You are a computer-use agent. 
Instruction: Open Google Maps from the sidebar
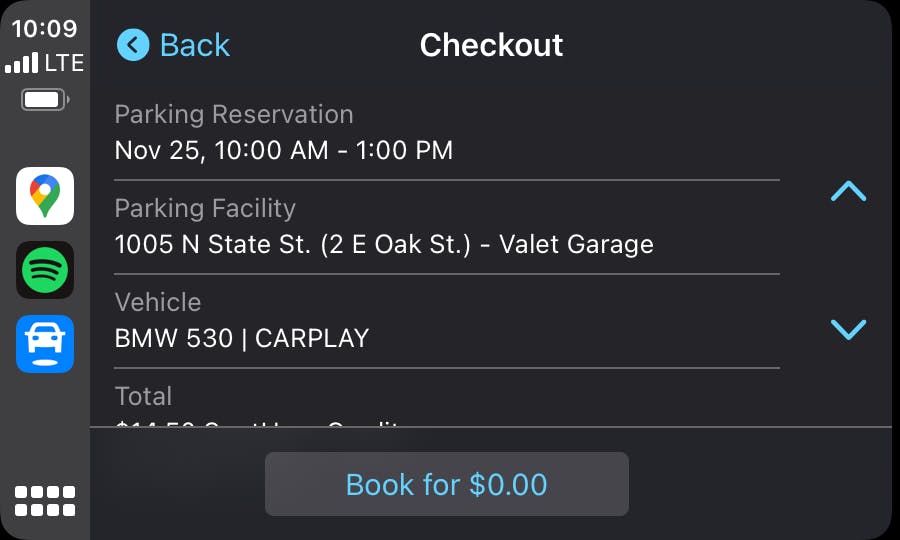click(x=45, y=196)
